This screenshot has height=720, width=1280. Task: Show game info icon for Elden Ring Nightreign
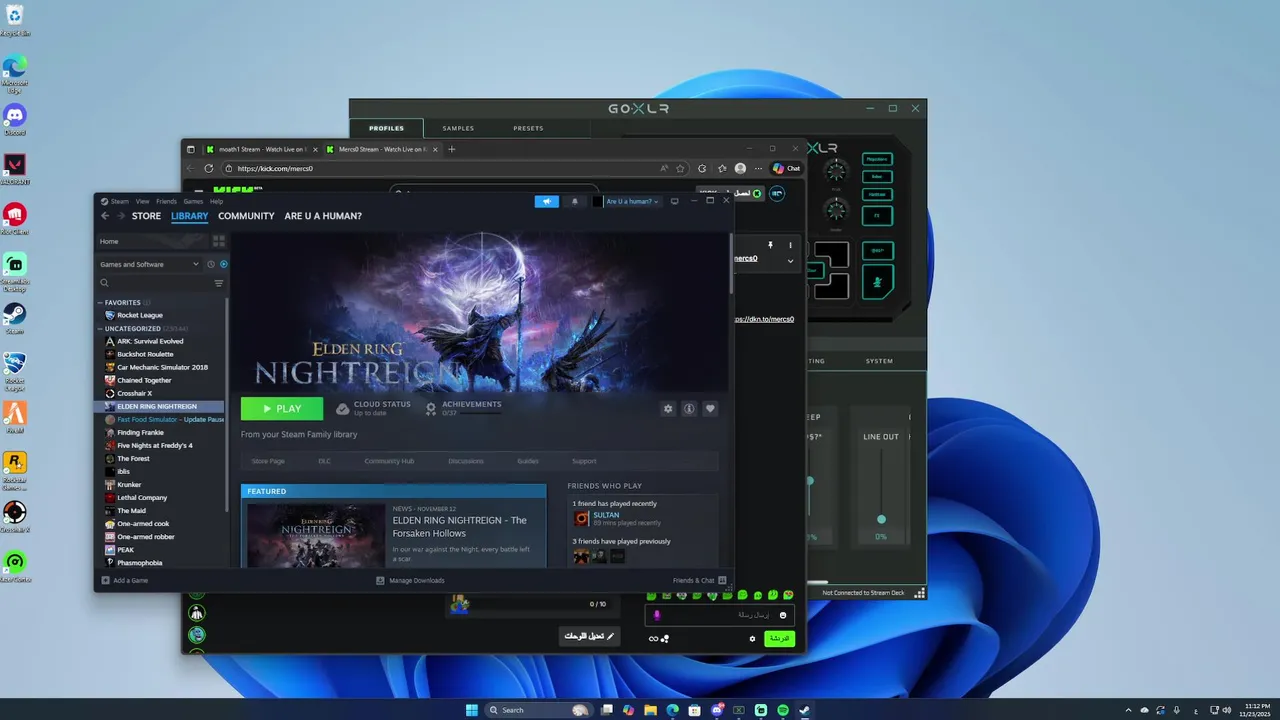pyautogui.click(x=689, y=408)
